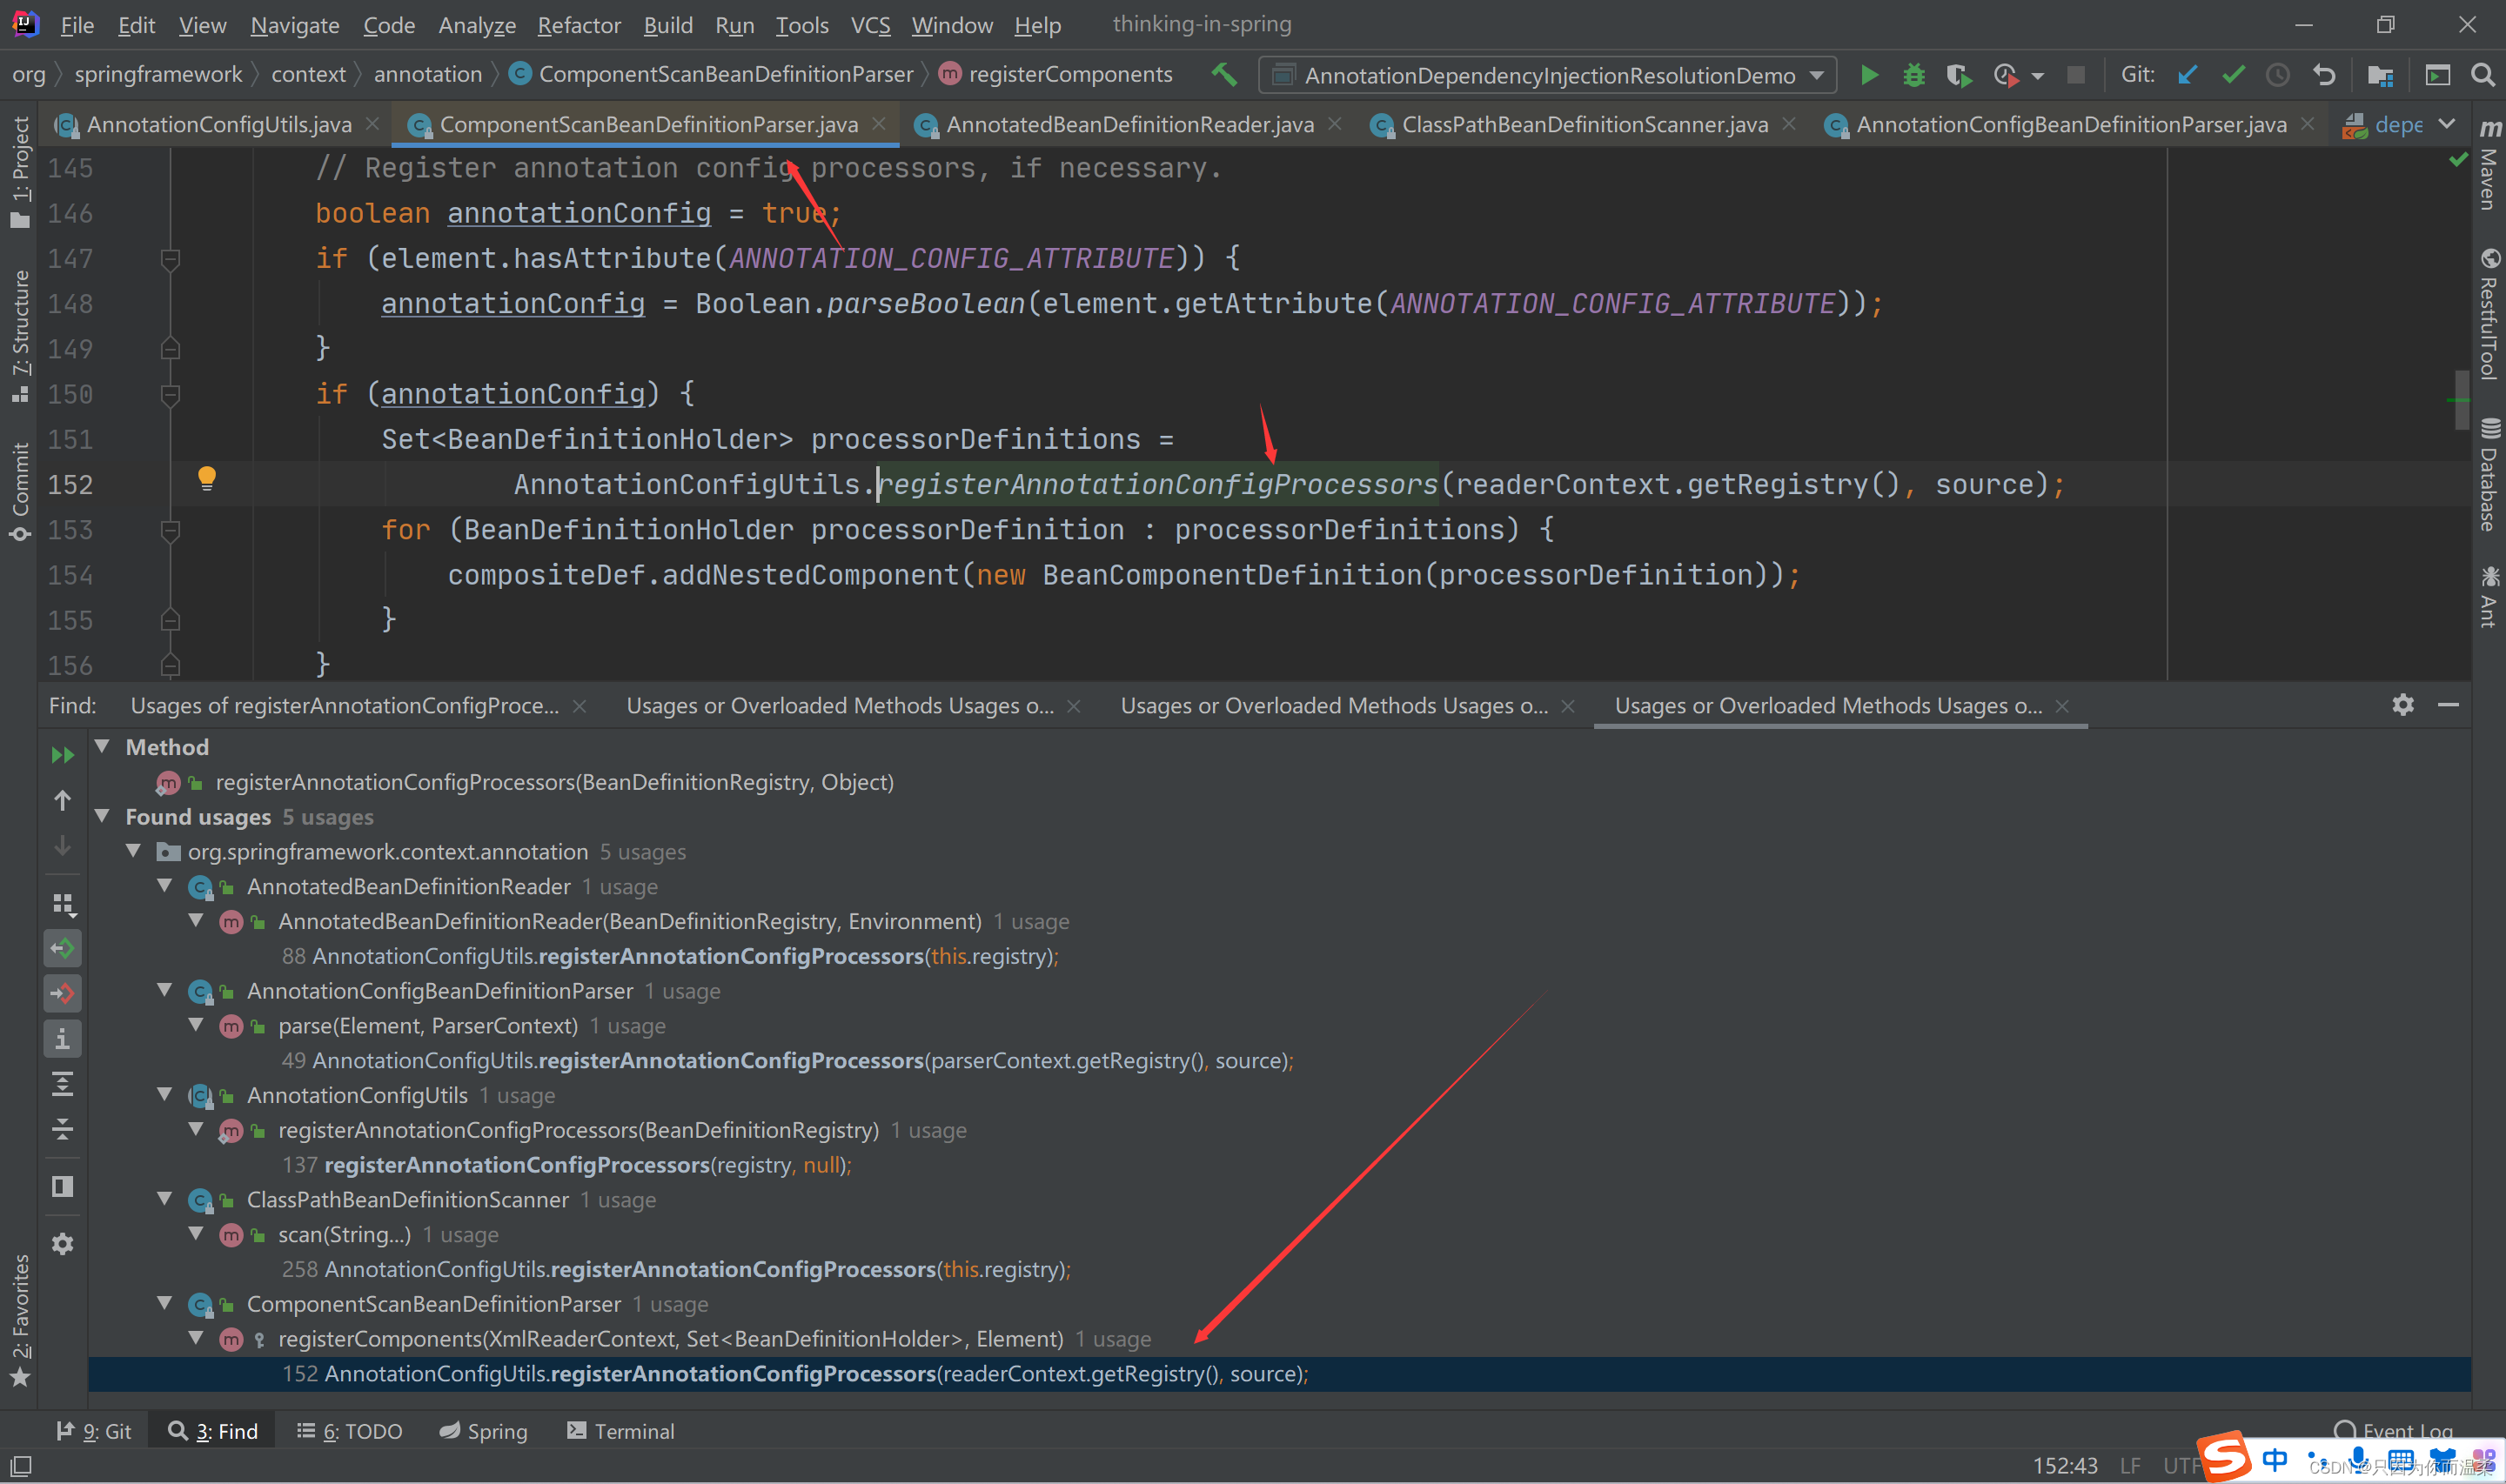Click the Run button to execute

point(1868,74)
